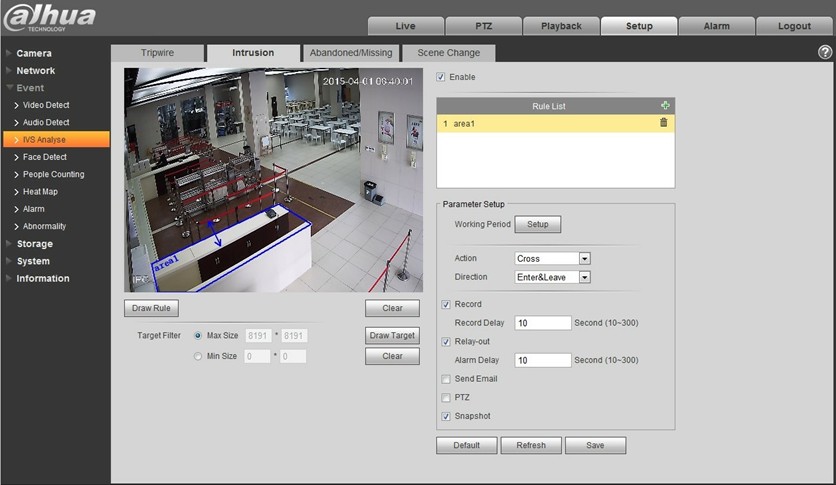
Task: Uncheck the Enable checkbox
Action: tap(442, 77)
